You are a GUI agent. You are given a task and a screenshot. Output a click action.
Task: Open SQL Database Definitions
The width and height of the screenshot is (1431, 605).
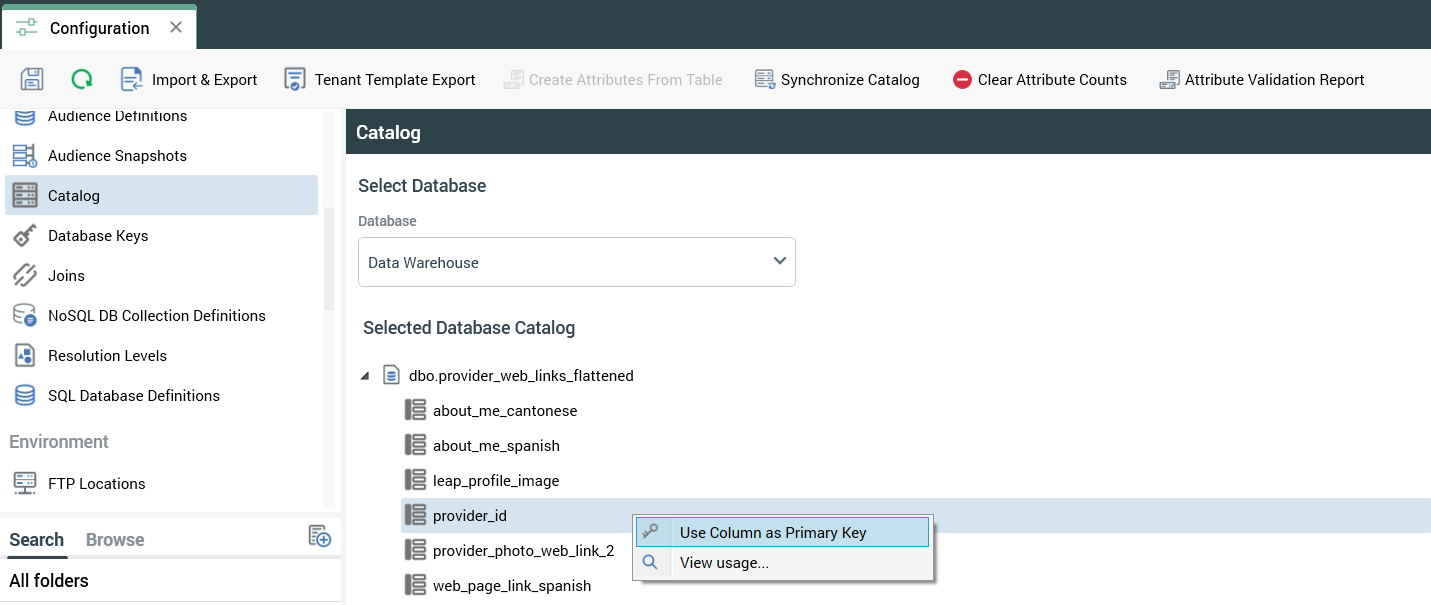point(133,396)
